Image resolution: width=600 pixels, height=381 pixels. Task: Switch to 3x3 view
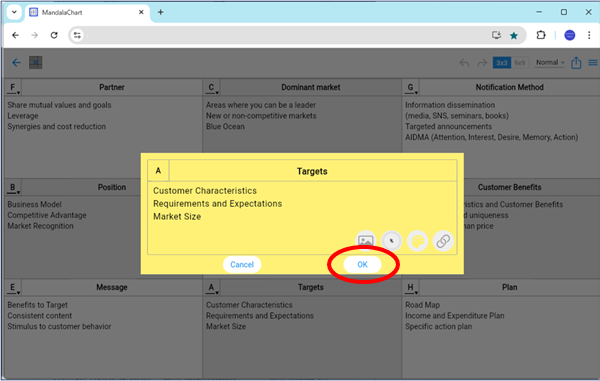(x=502, y=63)
